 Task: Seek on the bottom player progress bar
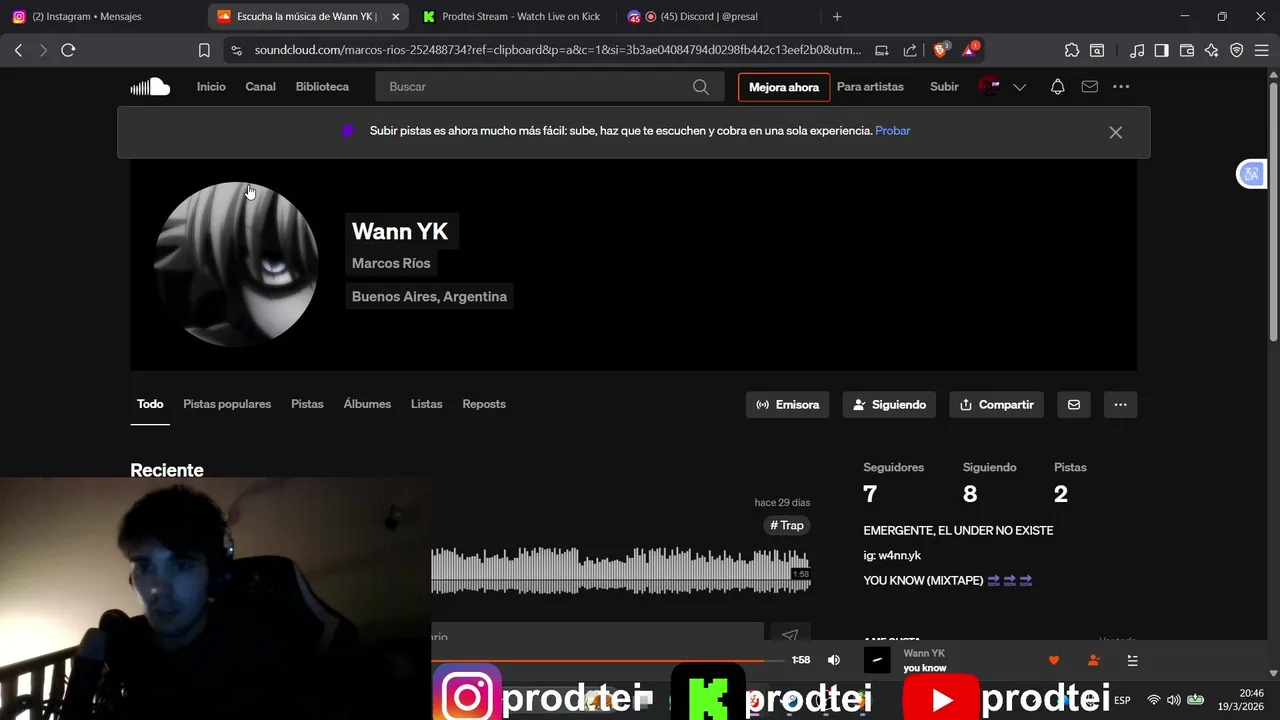(608, 660)
